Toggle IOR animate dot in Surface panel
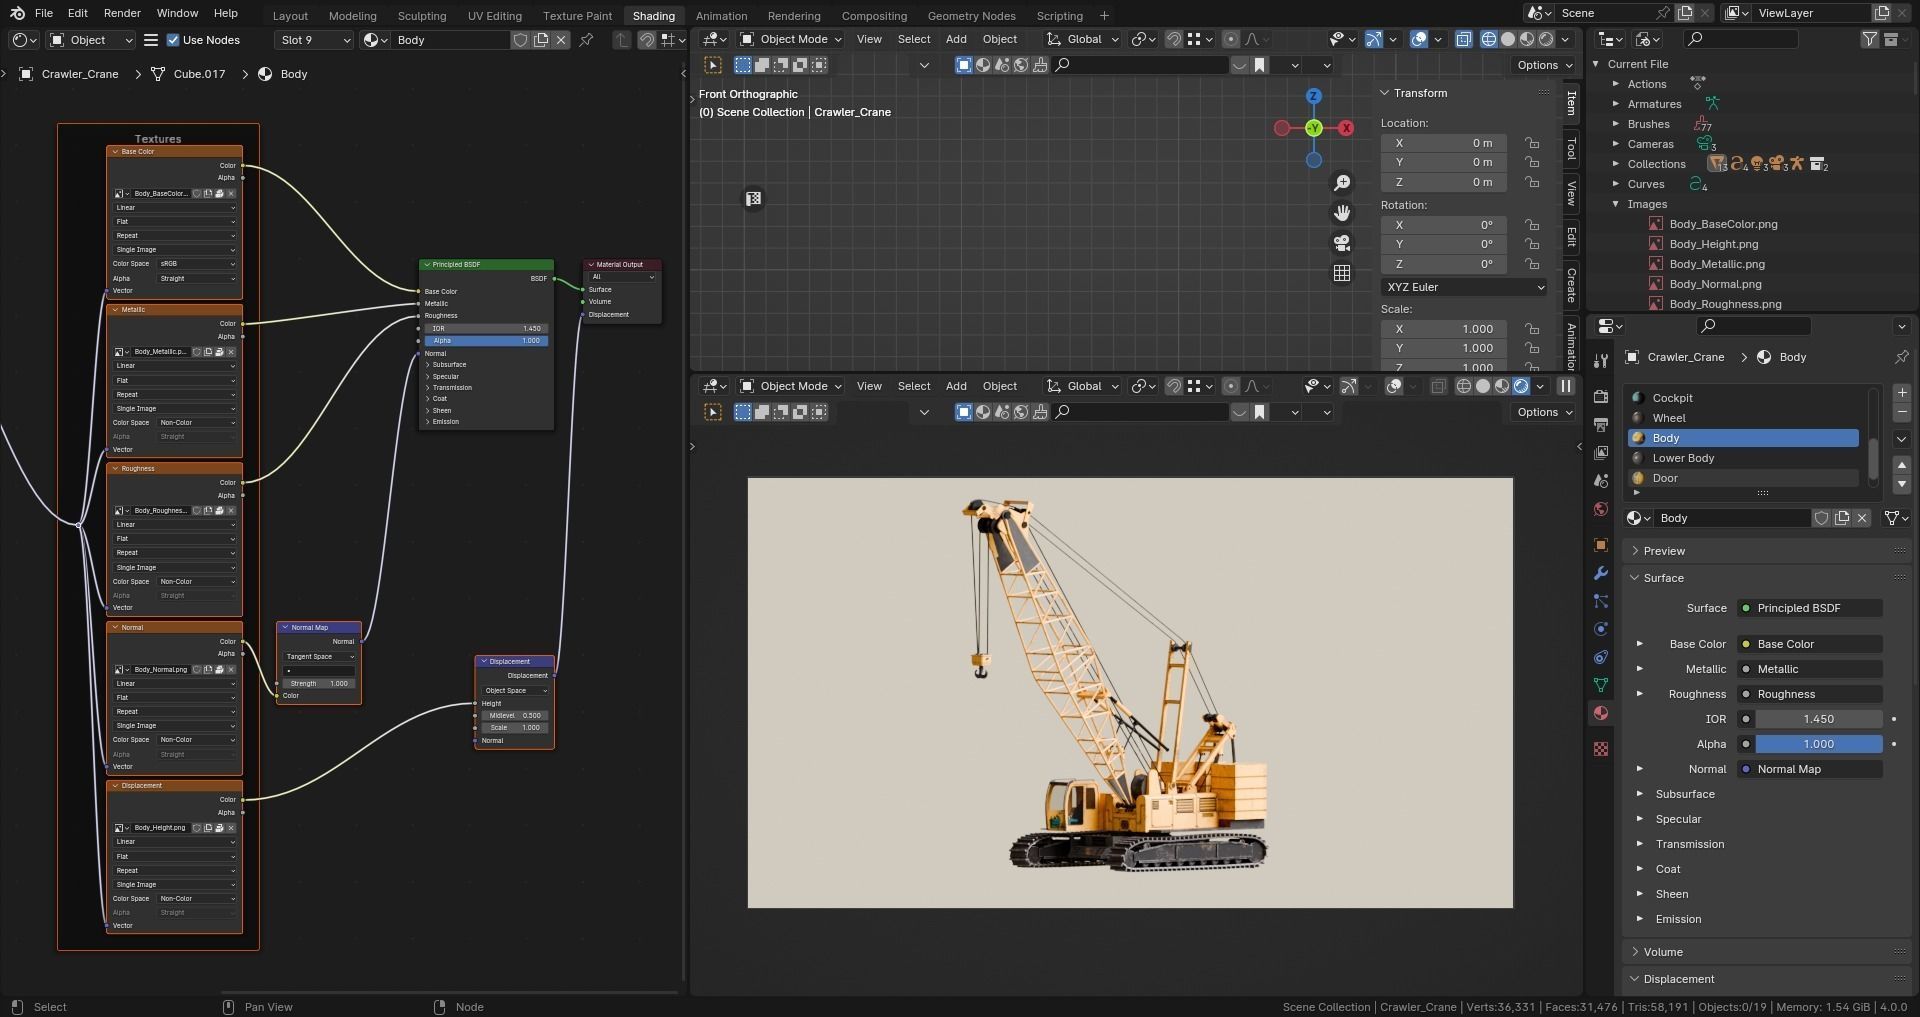This screenshot has height=1017, width=1920. tap(1894, 719)
